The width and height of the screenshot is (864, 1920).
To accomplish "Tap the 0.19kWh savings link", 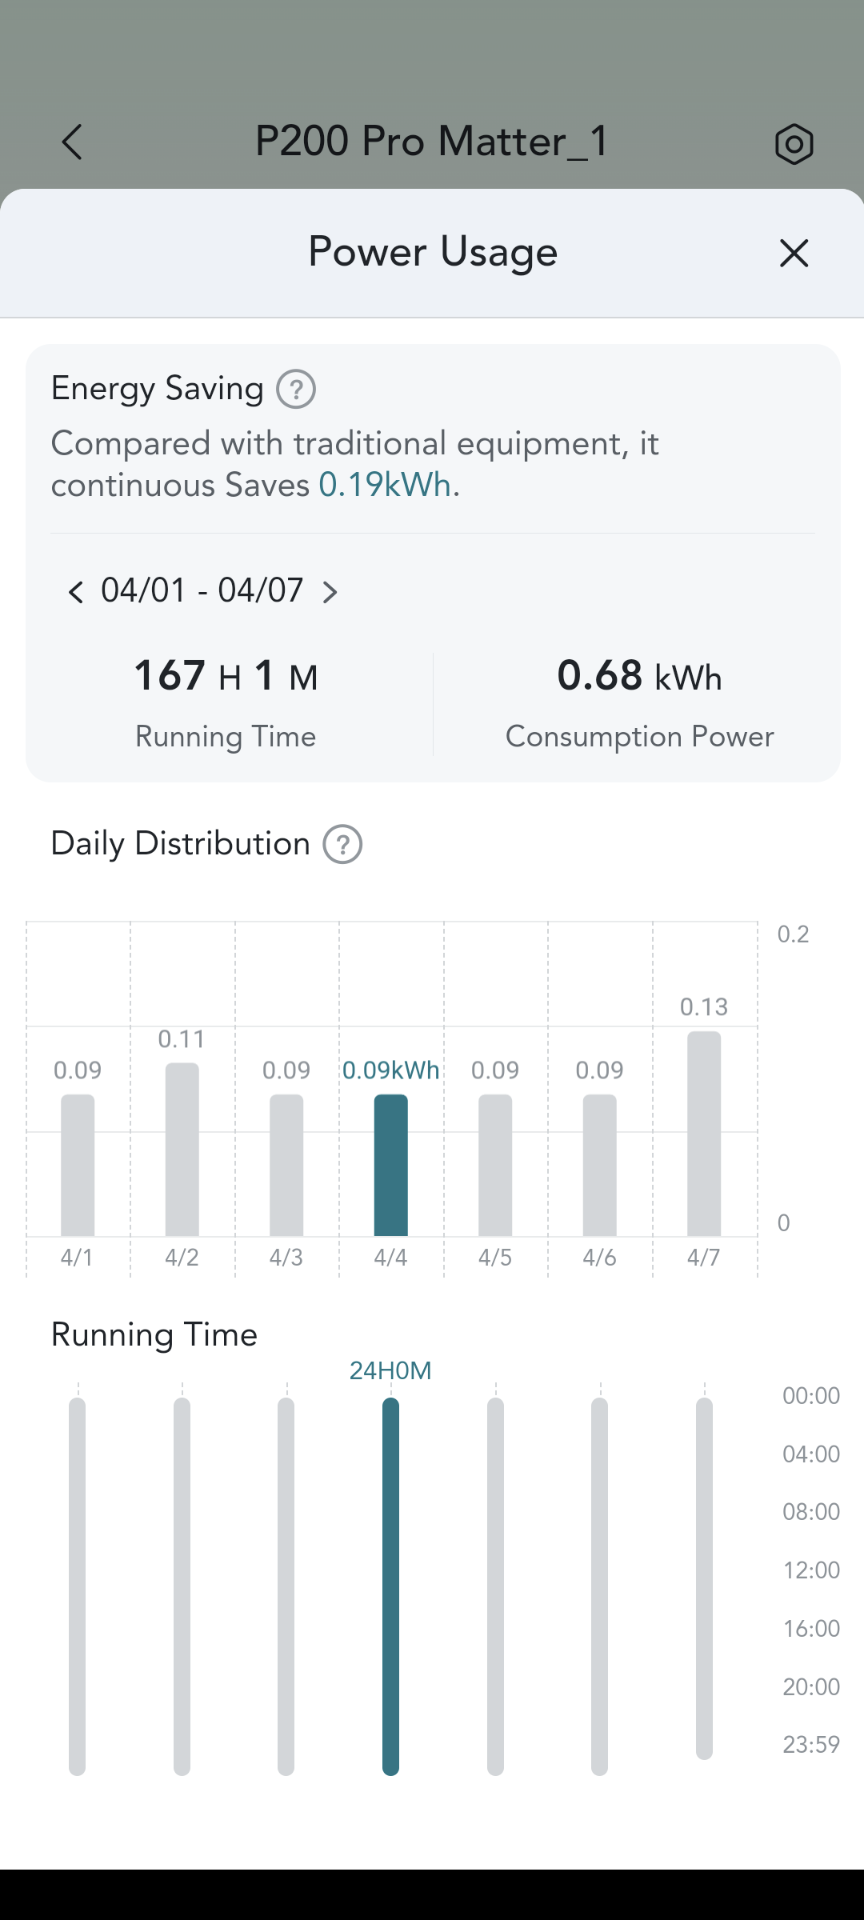I will 385,485.
